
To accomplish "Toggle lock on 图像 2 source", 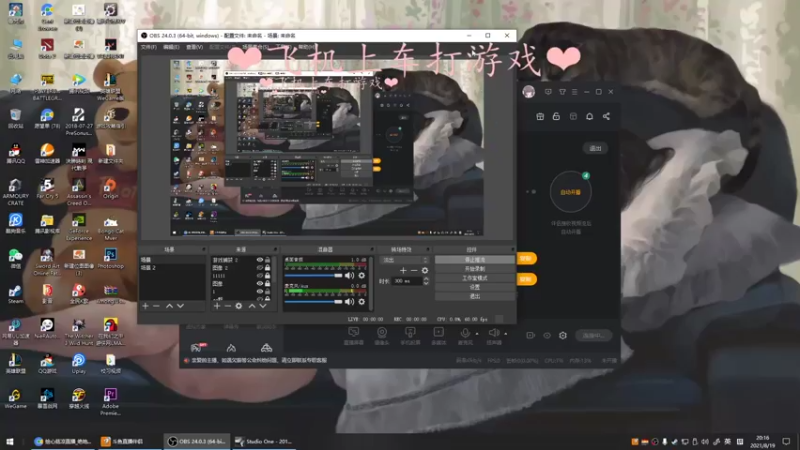I will 267,268.
